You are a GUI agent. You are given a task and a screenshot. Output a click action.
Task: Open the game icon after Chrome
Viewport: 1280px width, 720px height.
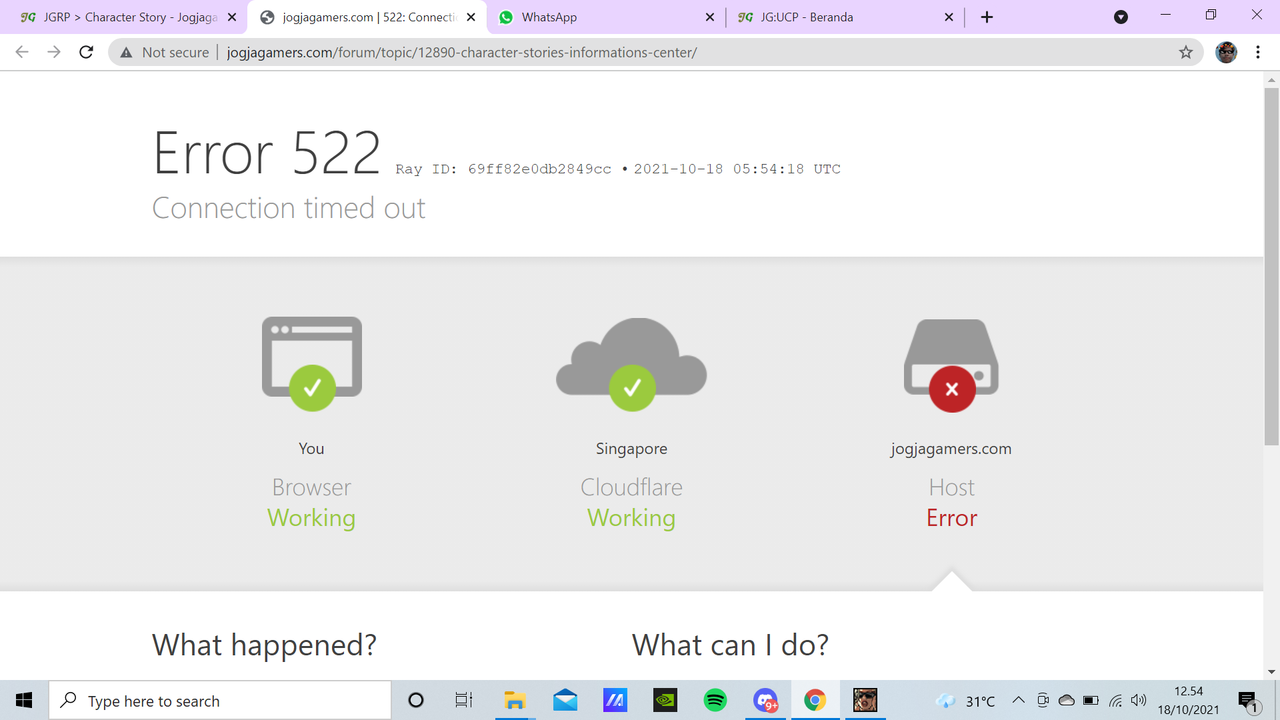click(865, 701)
